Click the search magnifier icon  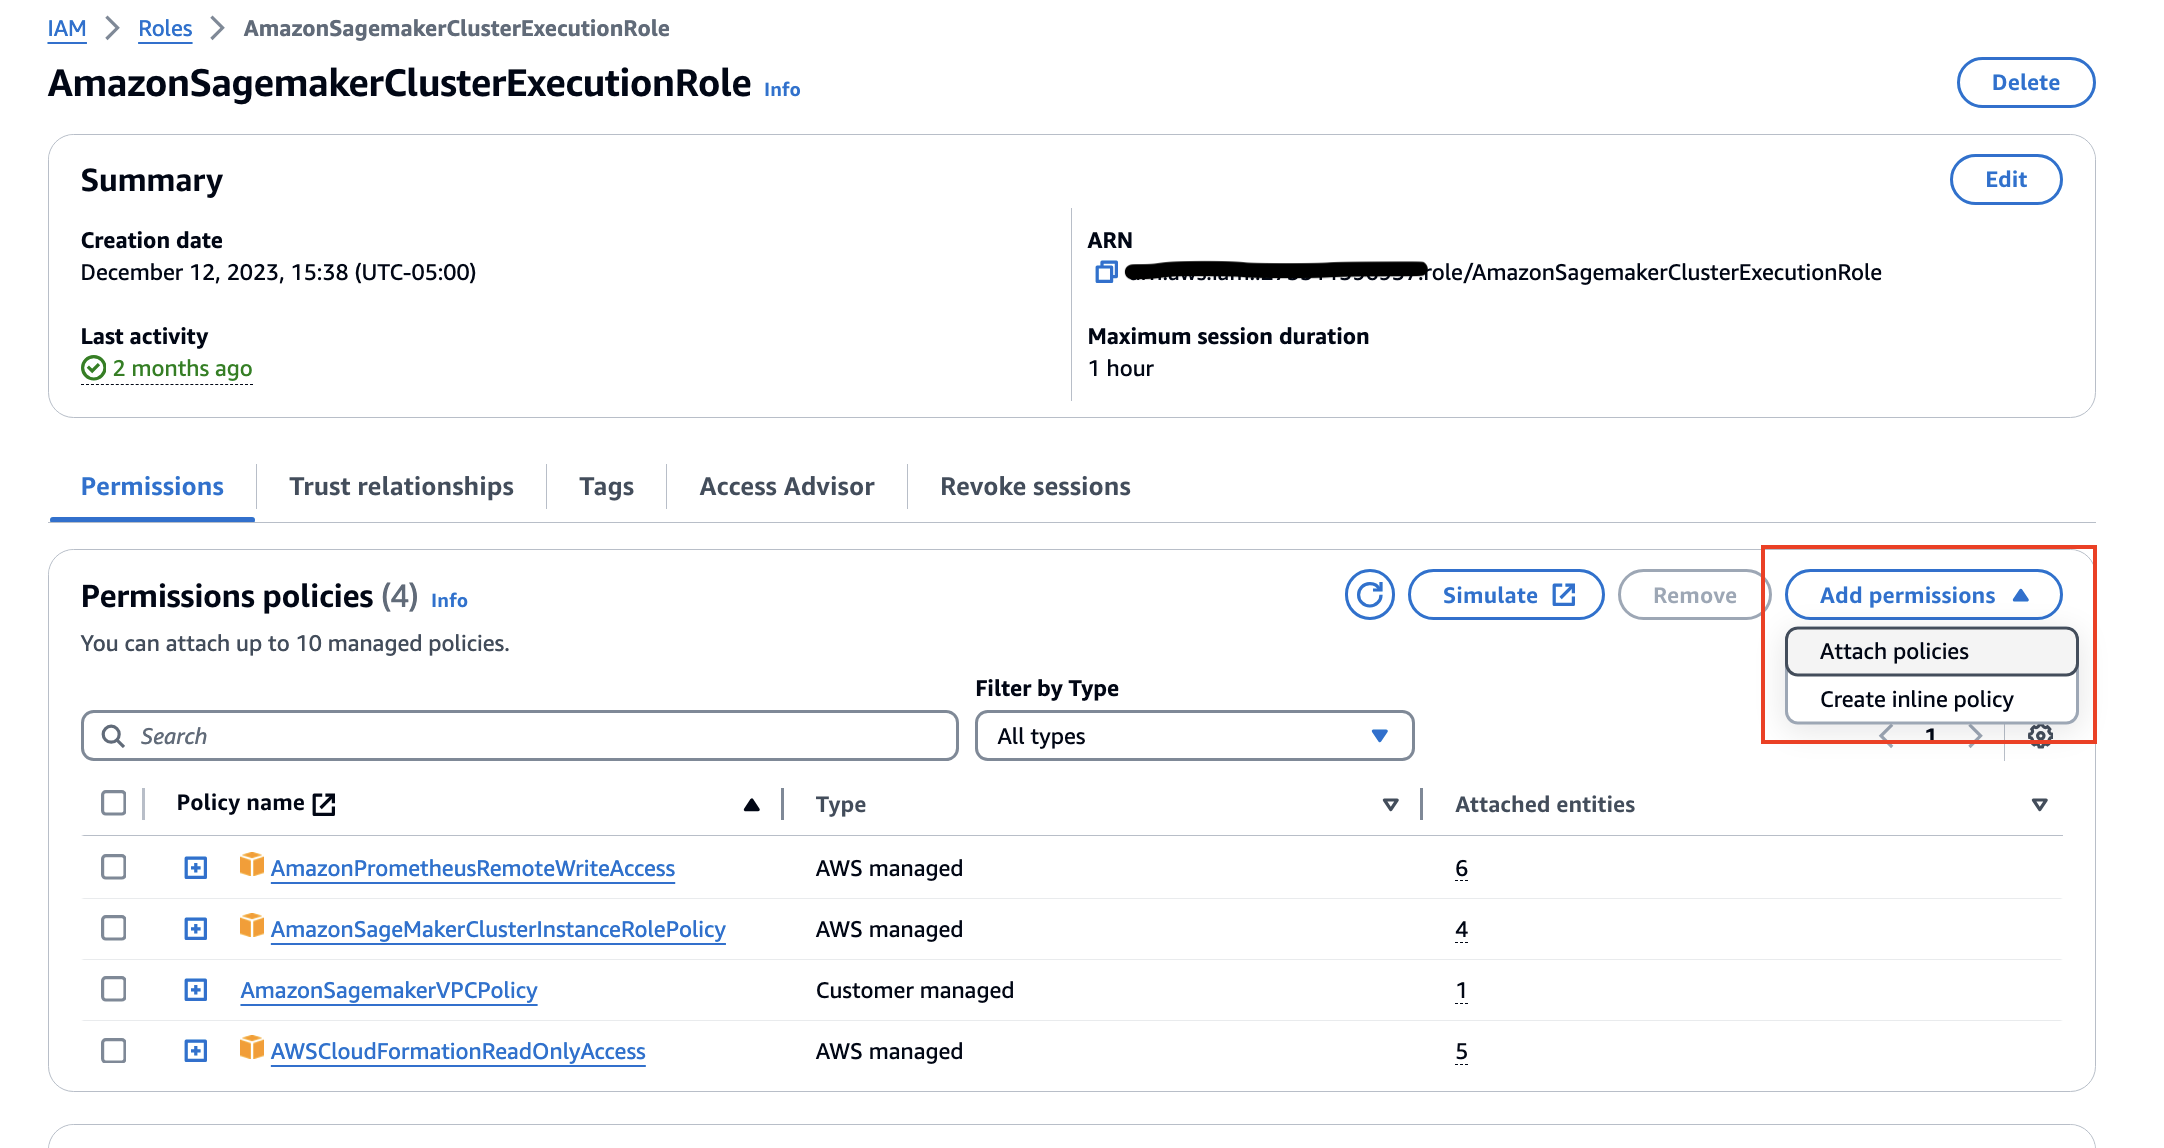[x=114, y=736]
